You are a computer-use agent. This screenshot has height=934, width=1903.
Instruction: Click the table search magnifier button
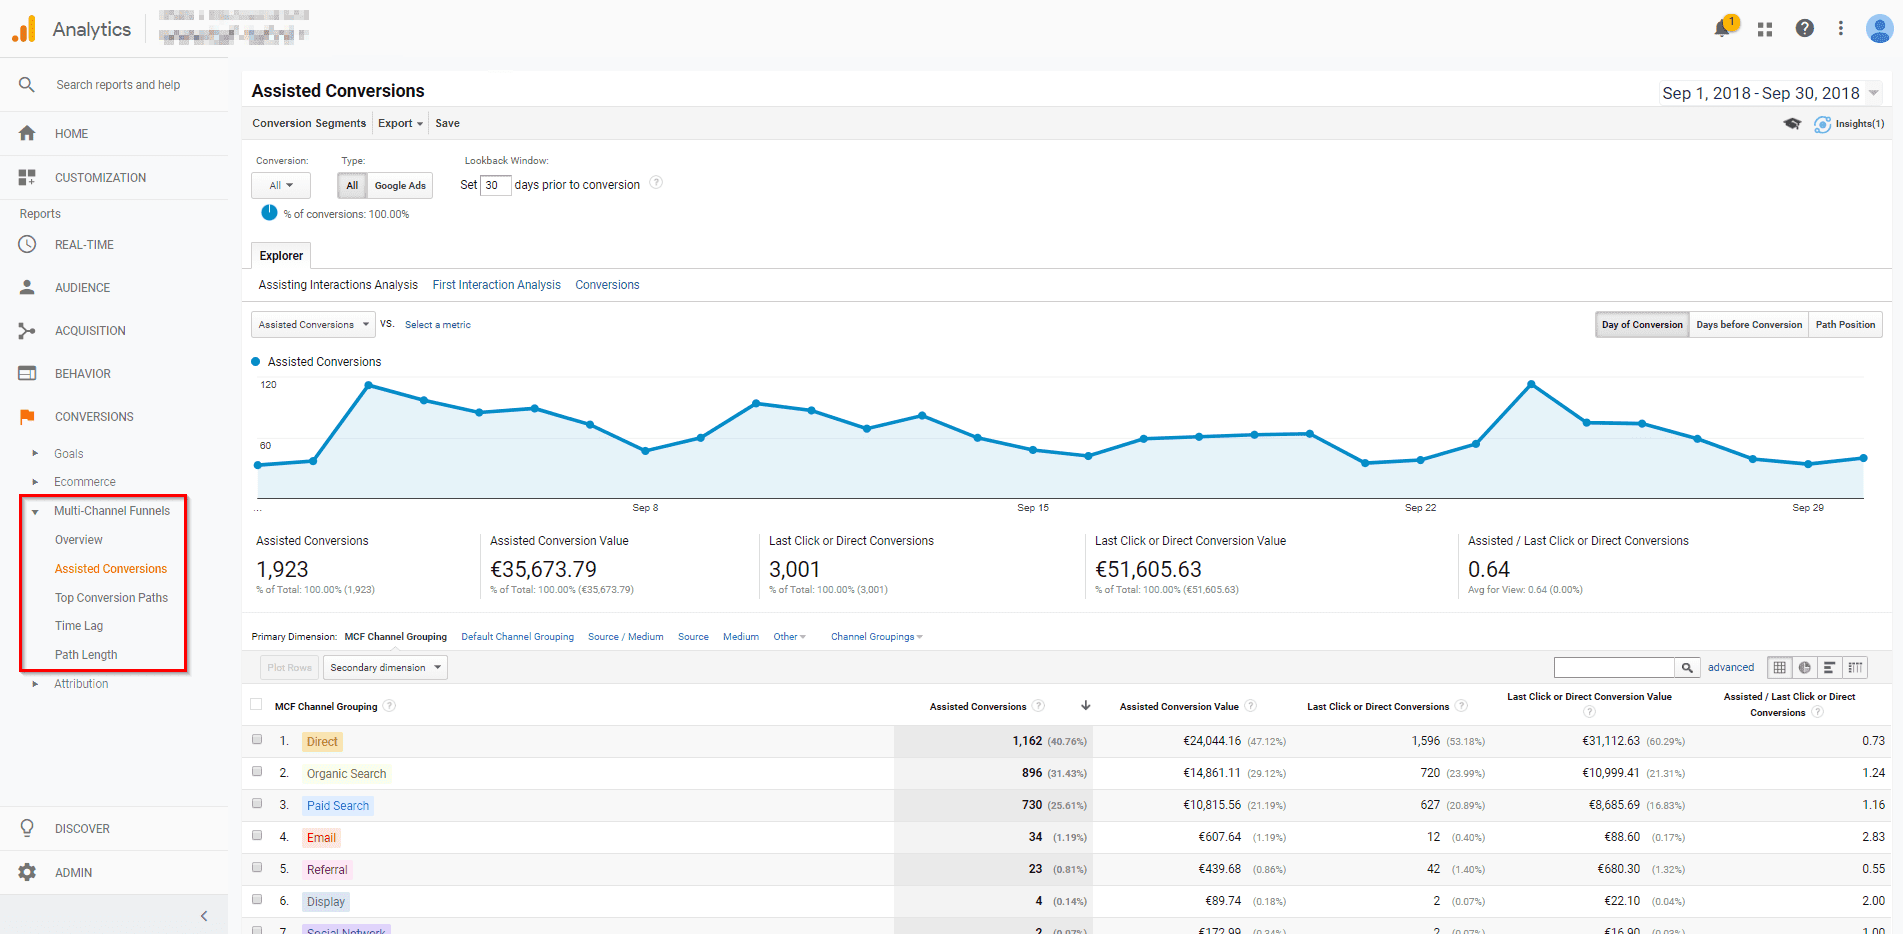tap(1687, 668)
